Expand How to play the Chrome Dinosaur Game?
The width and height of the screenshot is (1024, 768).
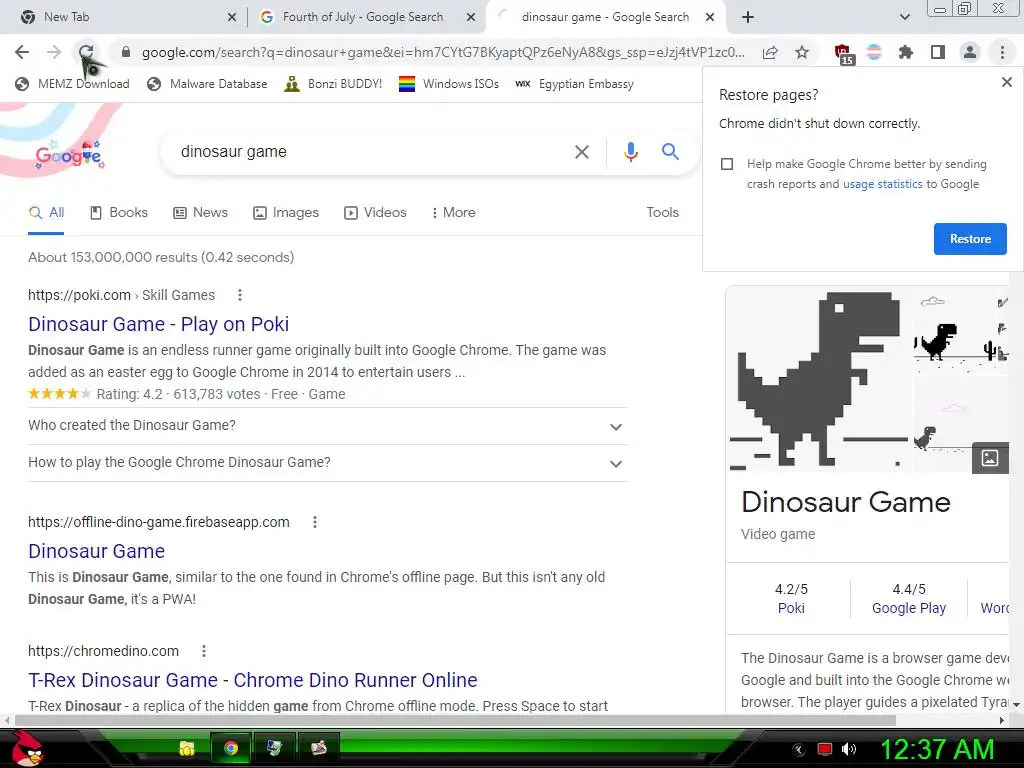click(327, 463)
